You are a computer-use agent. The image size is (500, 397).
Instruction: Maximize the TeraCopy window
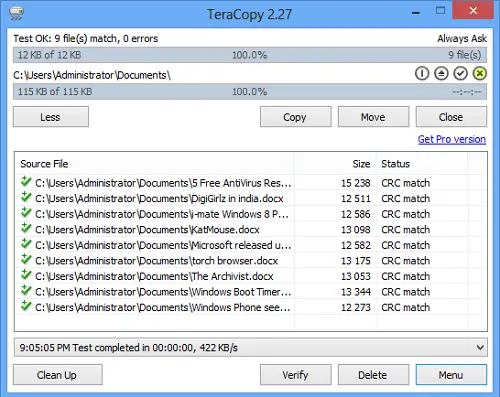click(x=440, y=11)
